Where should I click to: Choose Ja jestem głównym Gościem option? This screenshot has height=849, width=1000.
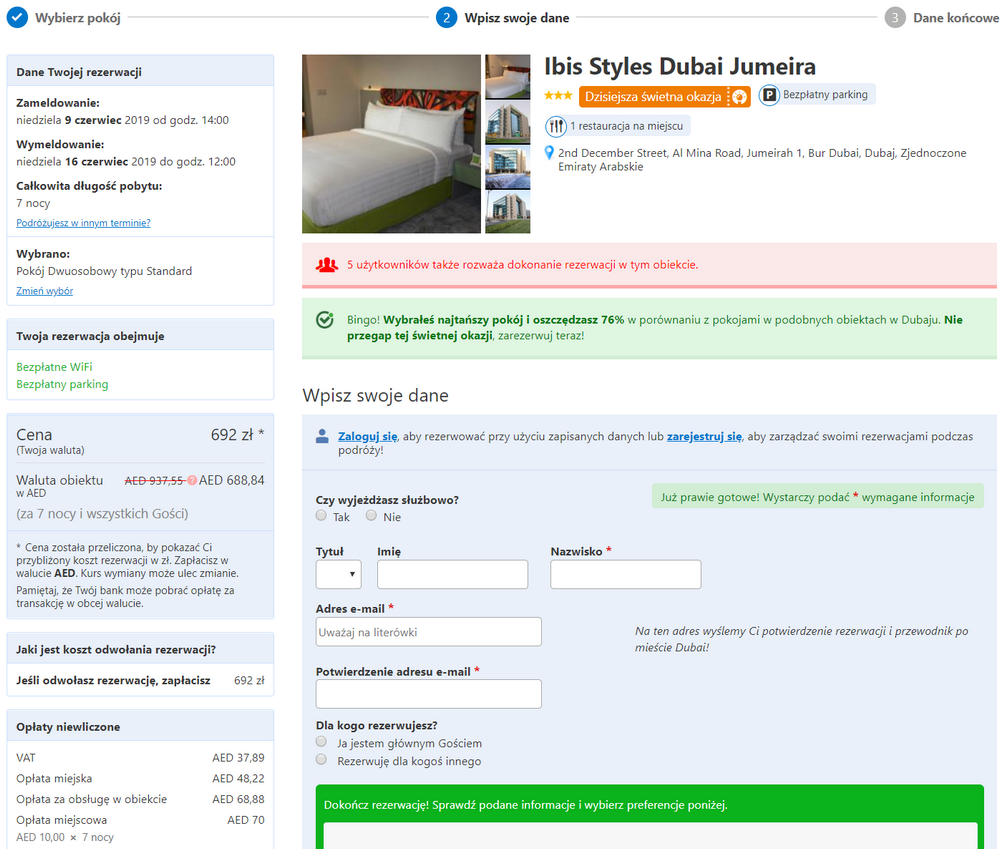tap(321, 741)
